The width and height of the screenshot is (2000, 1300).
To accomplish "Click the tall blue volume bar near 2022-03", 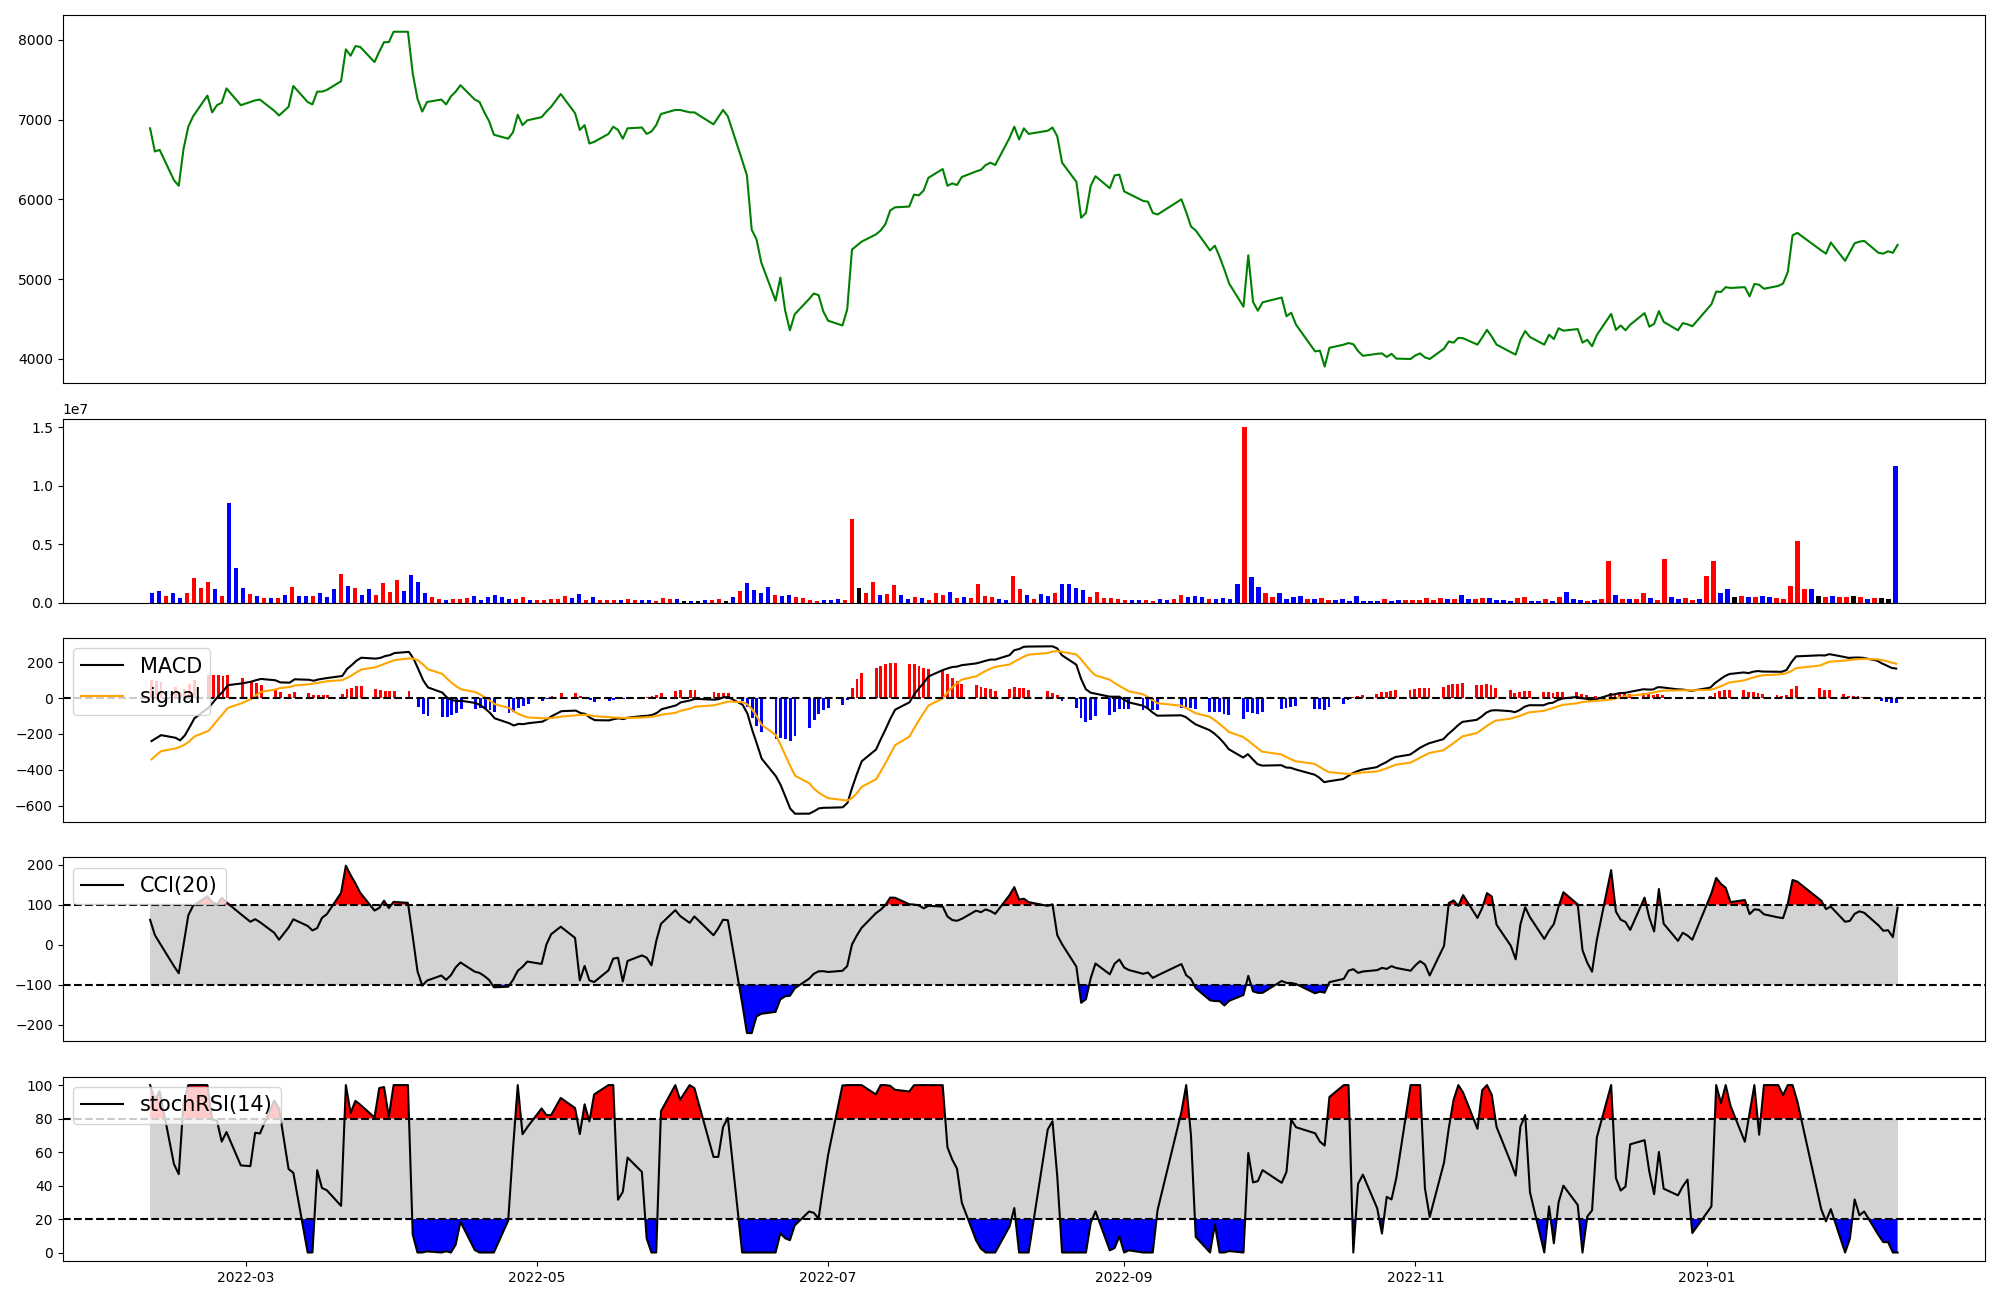I will point(229,553).
